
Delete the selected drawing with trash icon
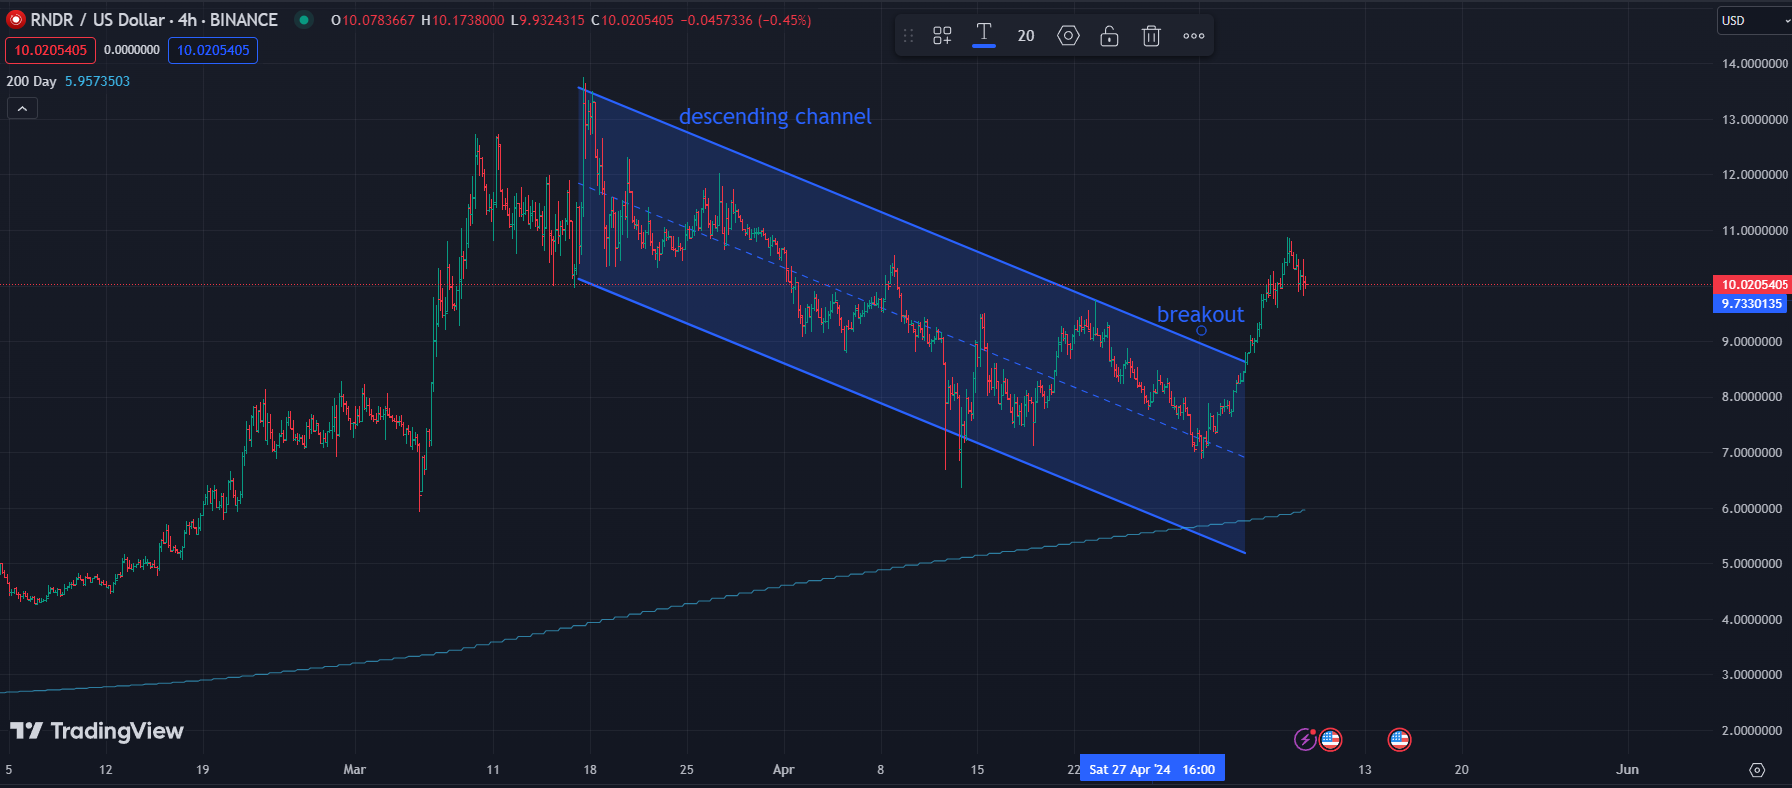1151,36
